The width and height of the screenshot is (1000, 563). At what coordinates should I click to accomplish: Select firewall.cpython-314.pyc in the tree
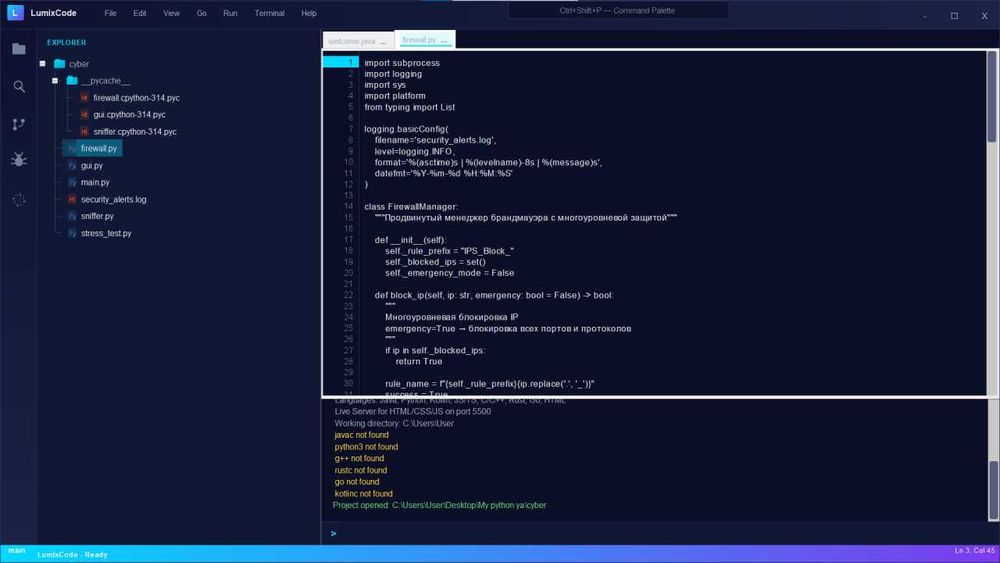point(136,98)
